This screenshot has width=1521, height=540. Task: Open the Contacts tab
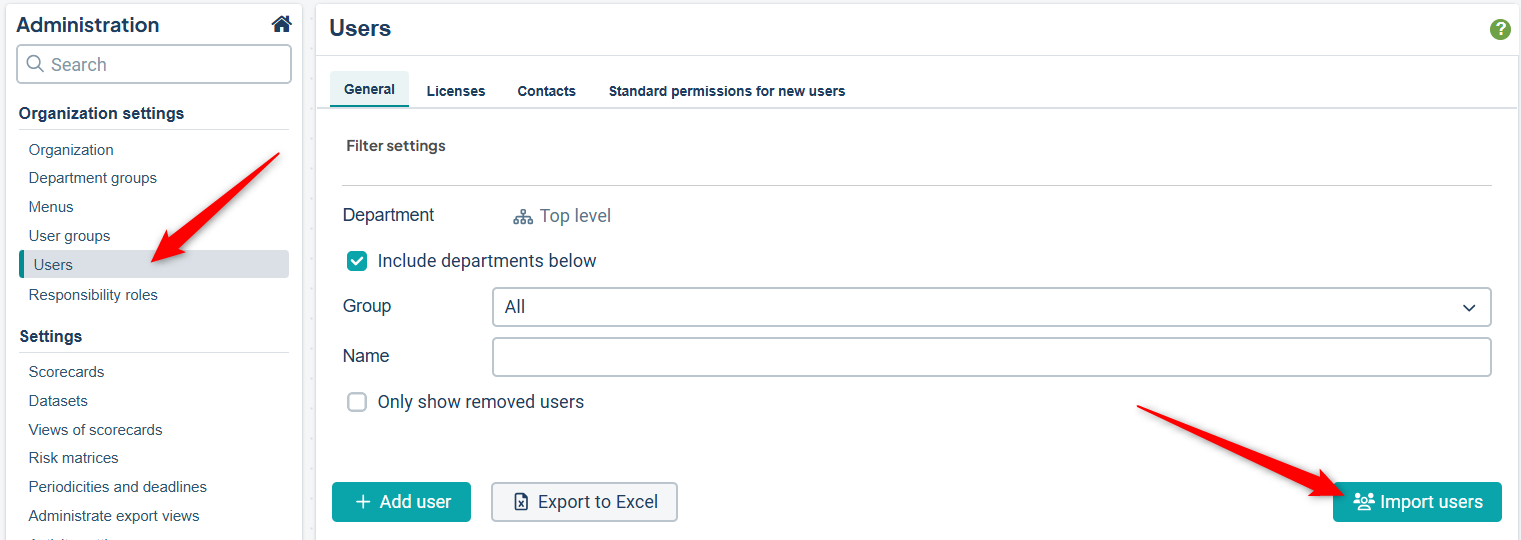546,91
